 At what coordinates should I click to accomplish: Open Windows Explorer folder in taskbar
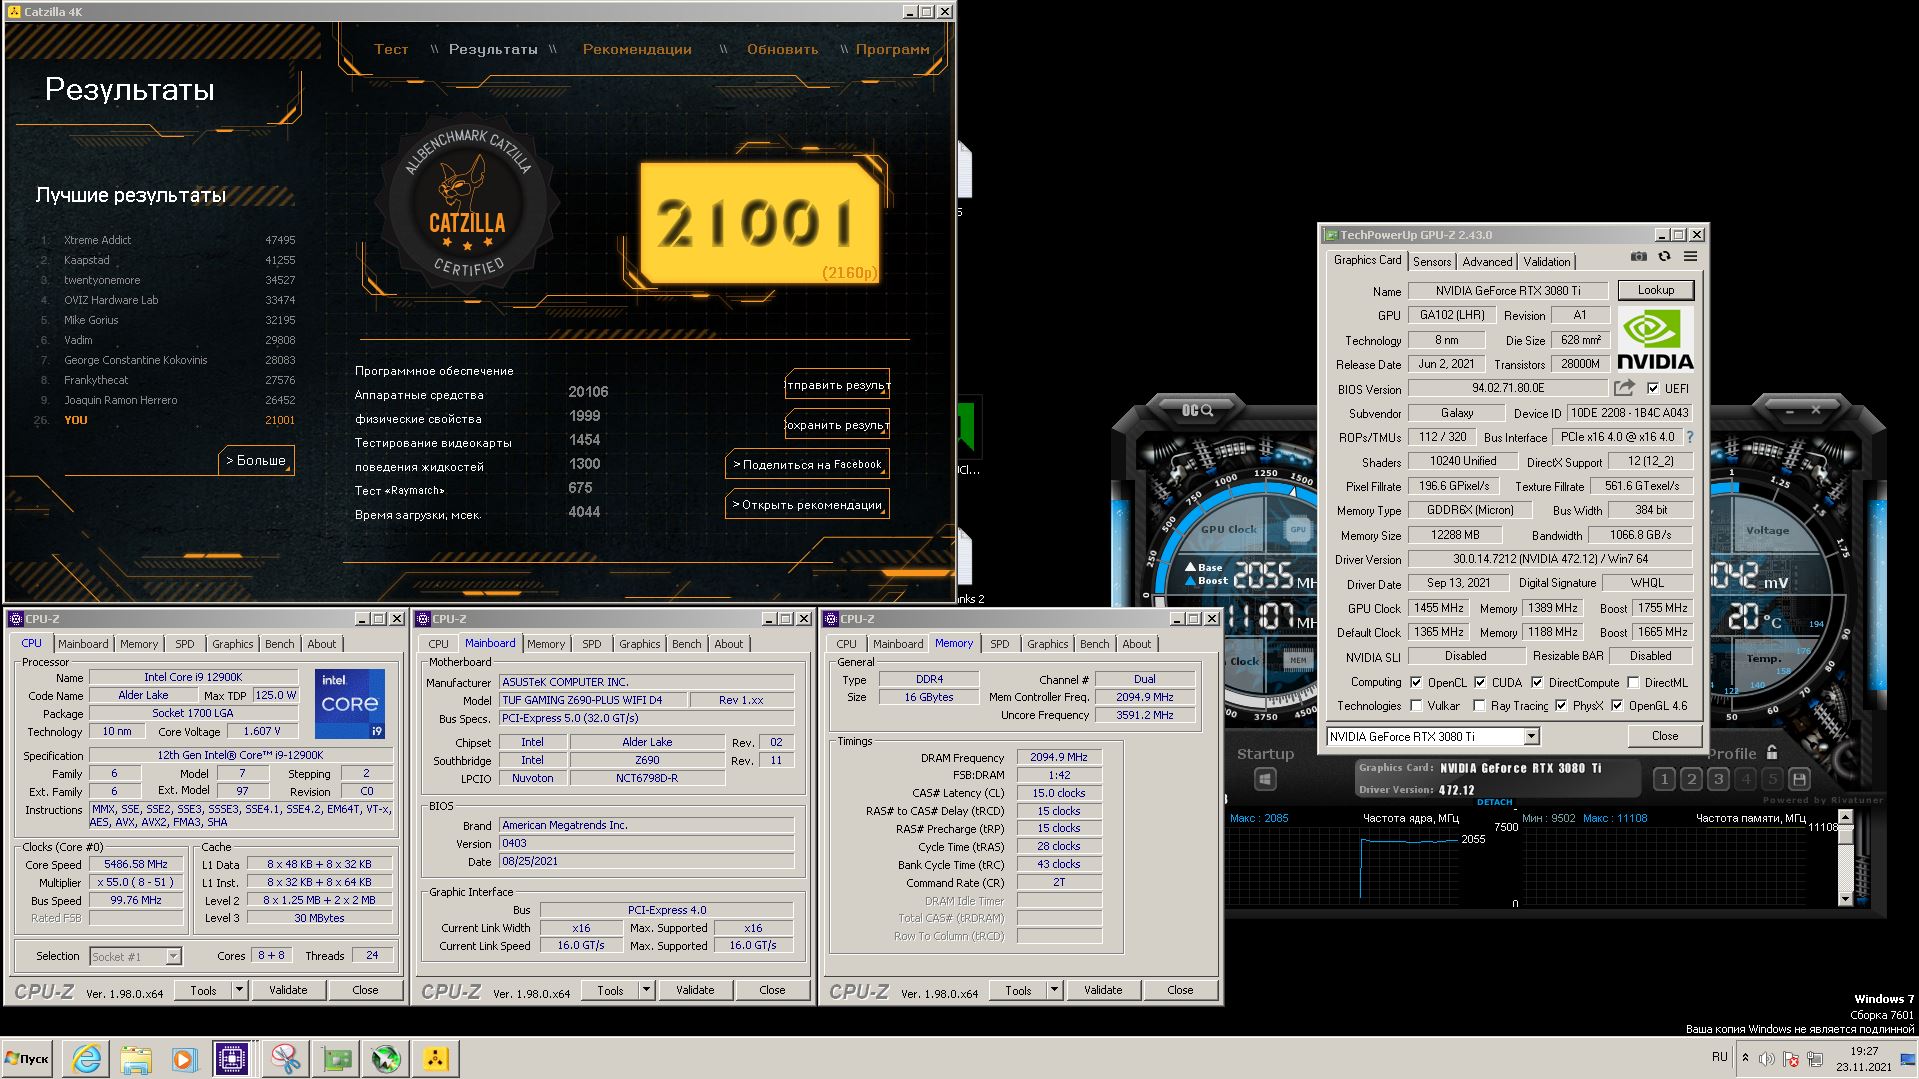[x=135, y=1059]
